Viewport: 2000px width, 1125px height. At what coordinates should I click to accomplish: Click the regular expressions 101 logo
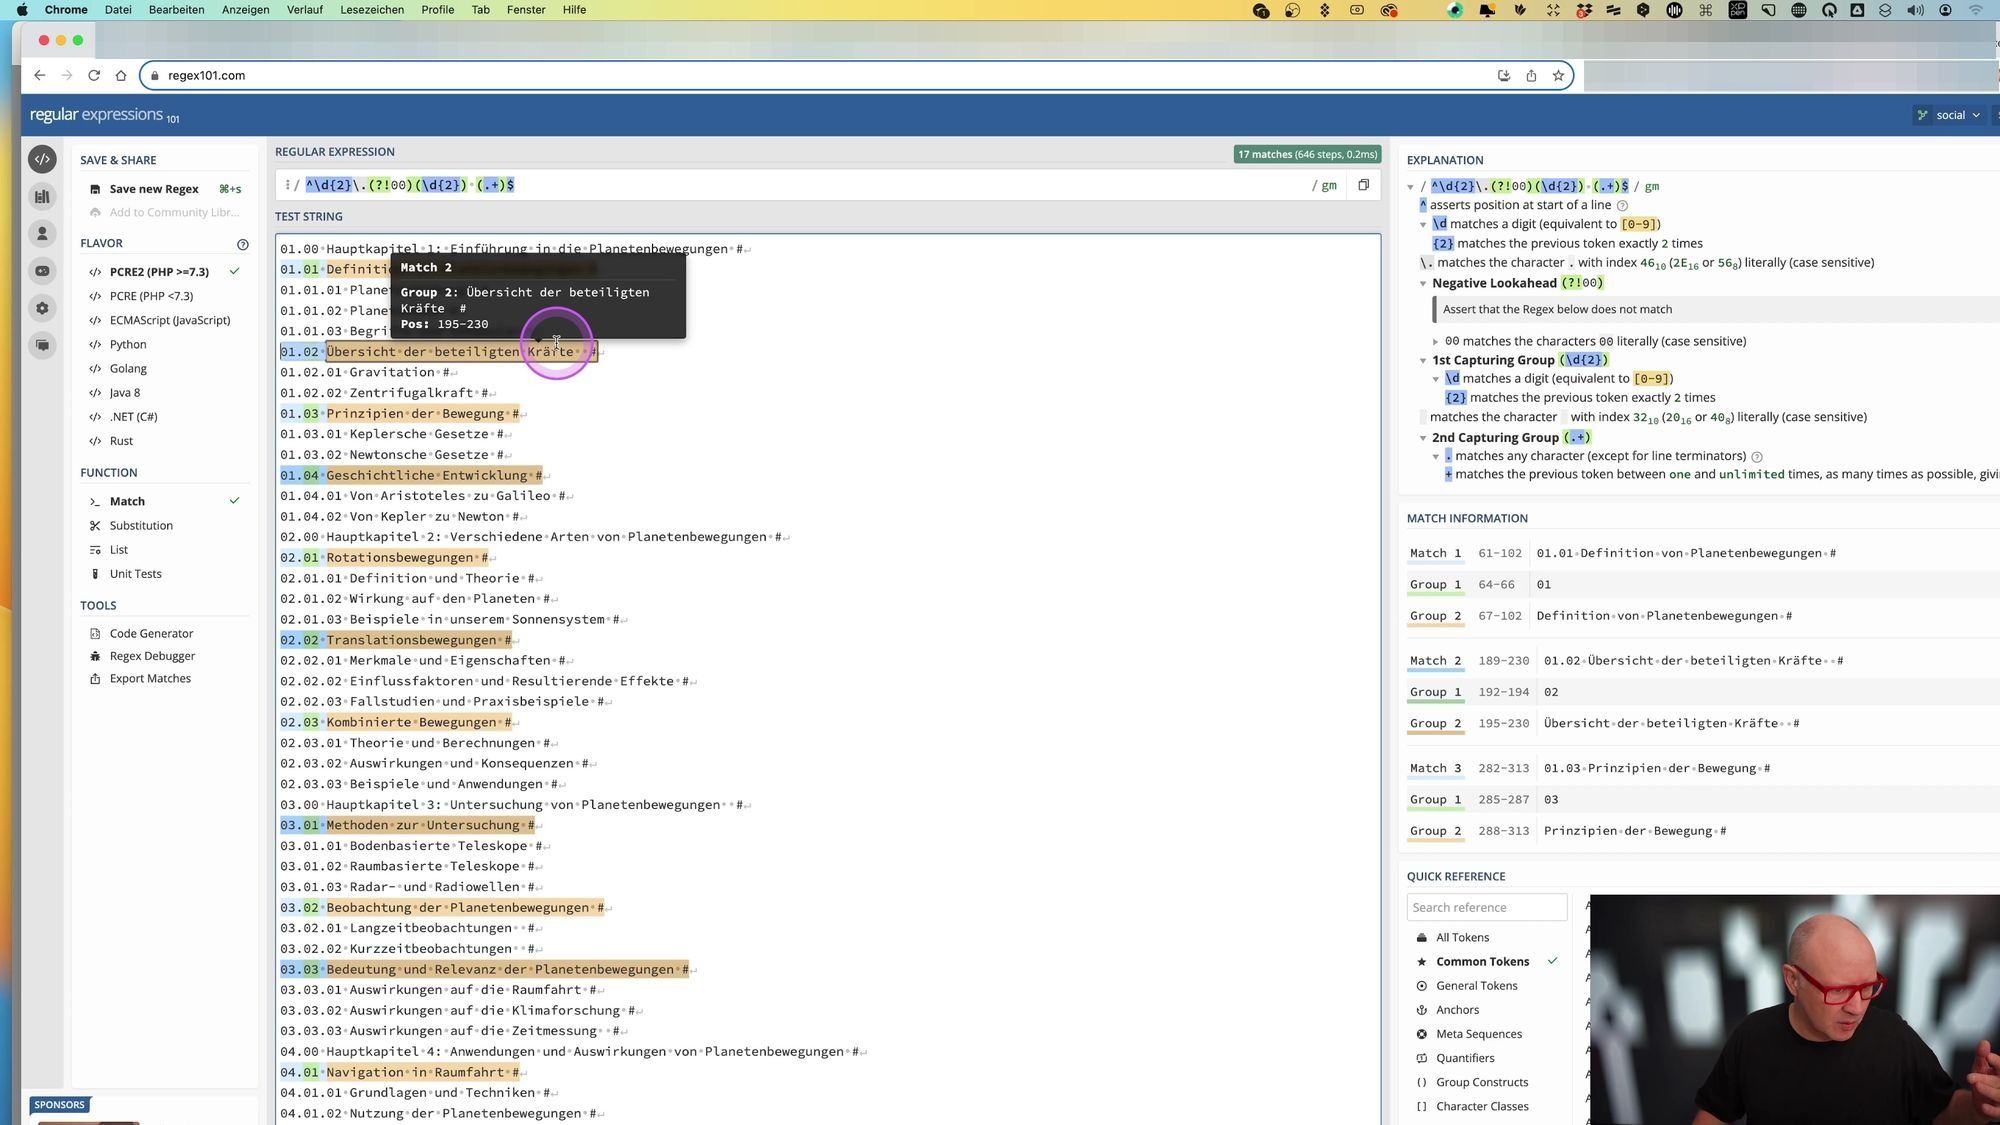tap(104, 115)
